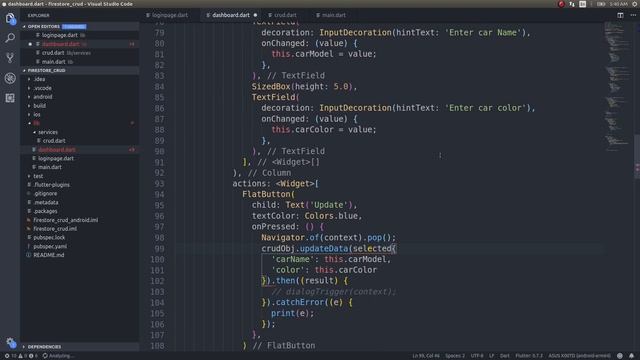Click the 1 unsaved badge in Open Editors
Viewport: 640px width, 360px height.
74,27
